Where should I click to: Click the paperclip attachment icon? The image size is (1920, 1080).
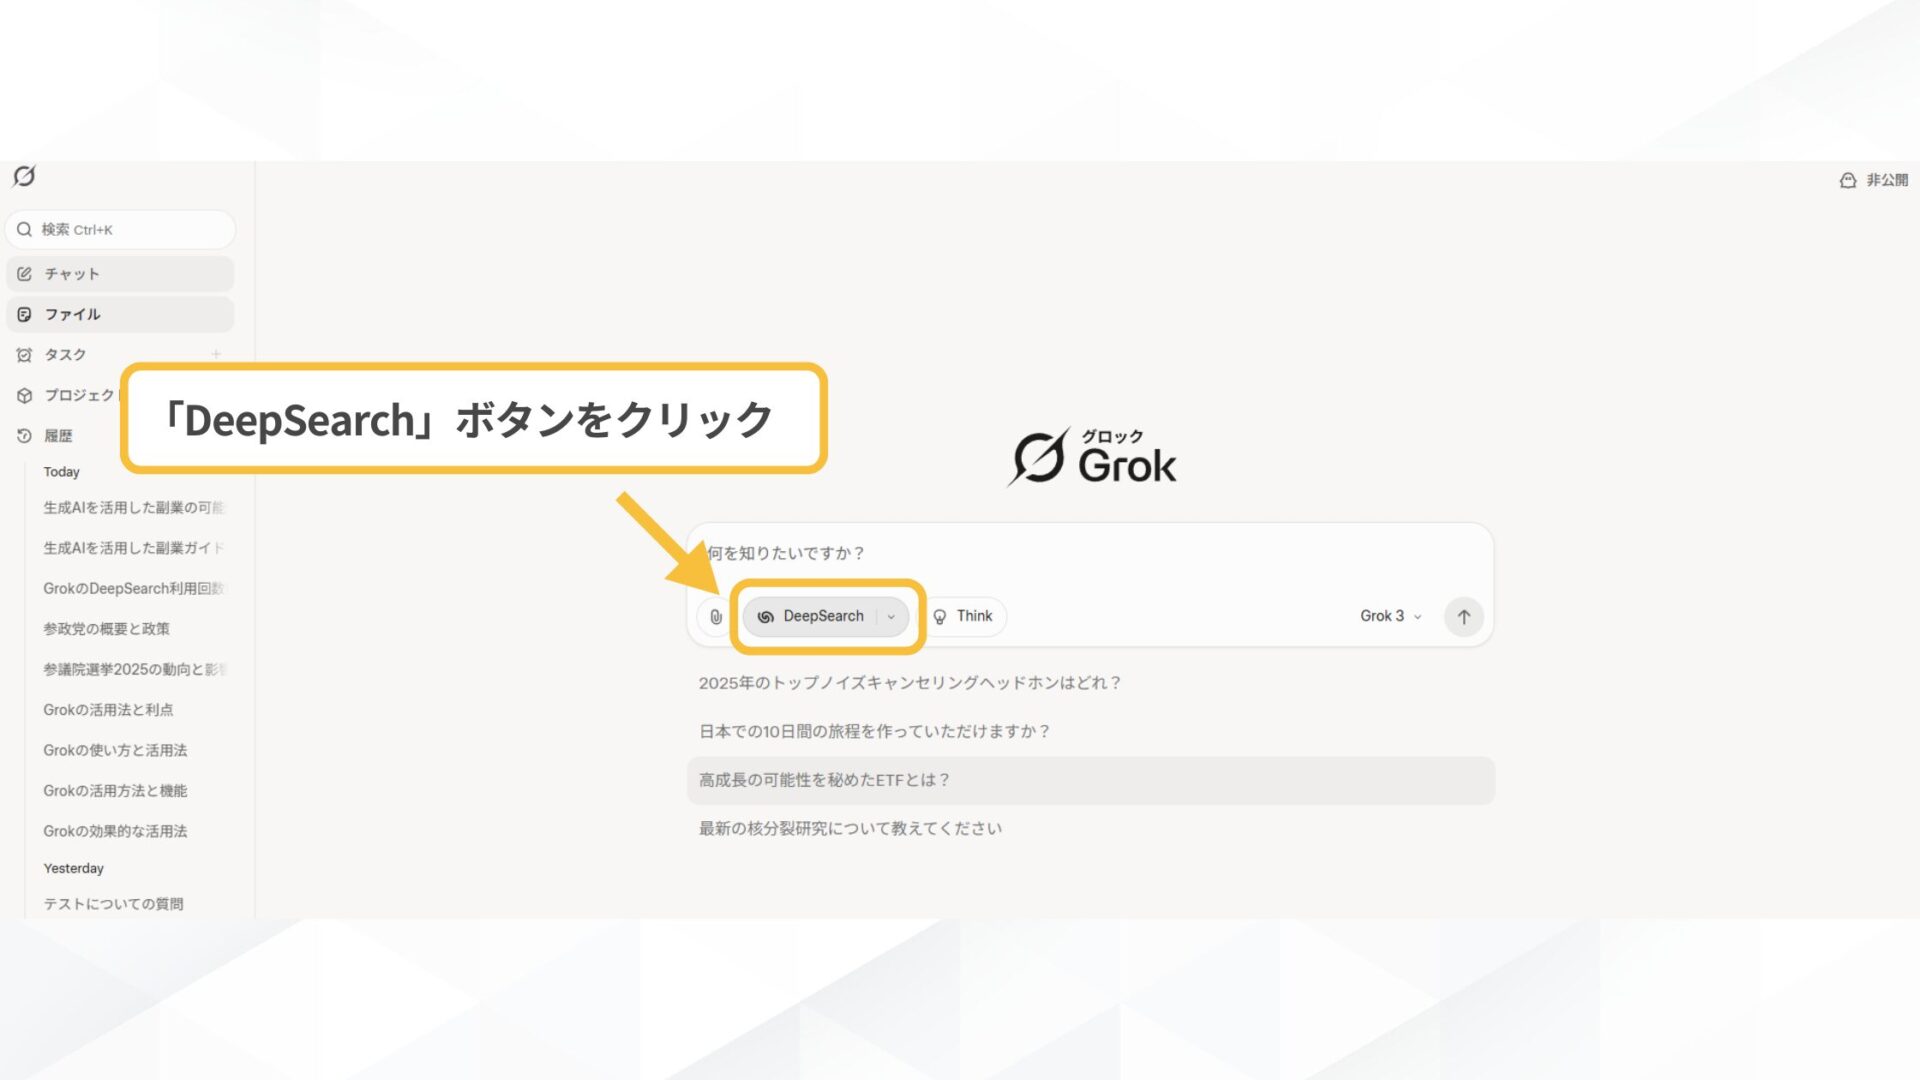(715, 616)
